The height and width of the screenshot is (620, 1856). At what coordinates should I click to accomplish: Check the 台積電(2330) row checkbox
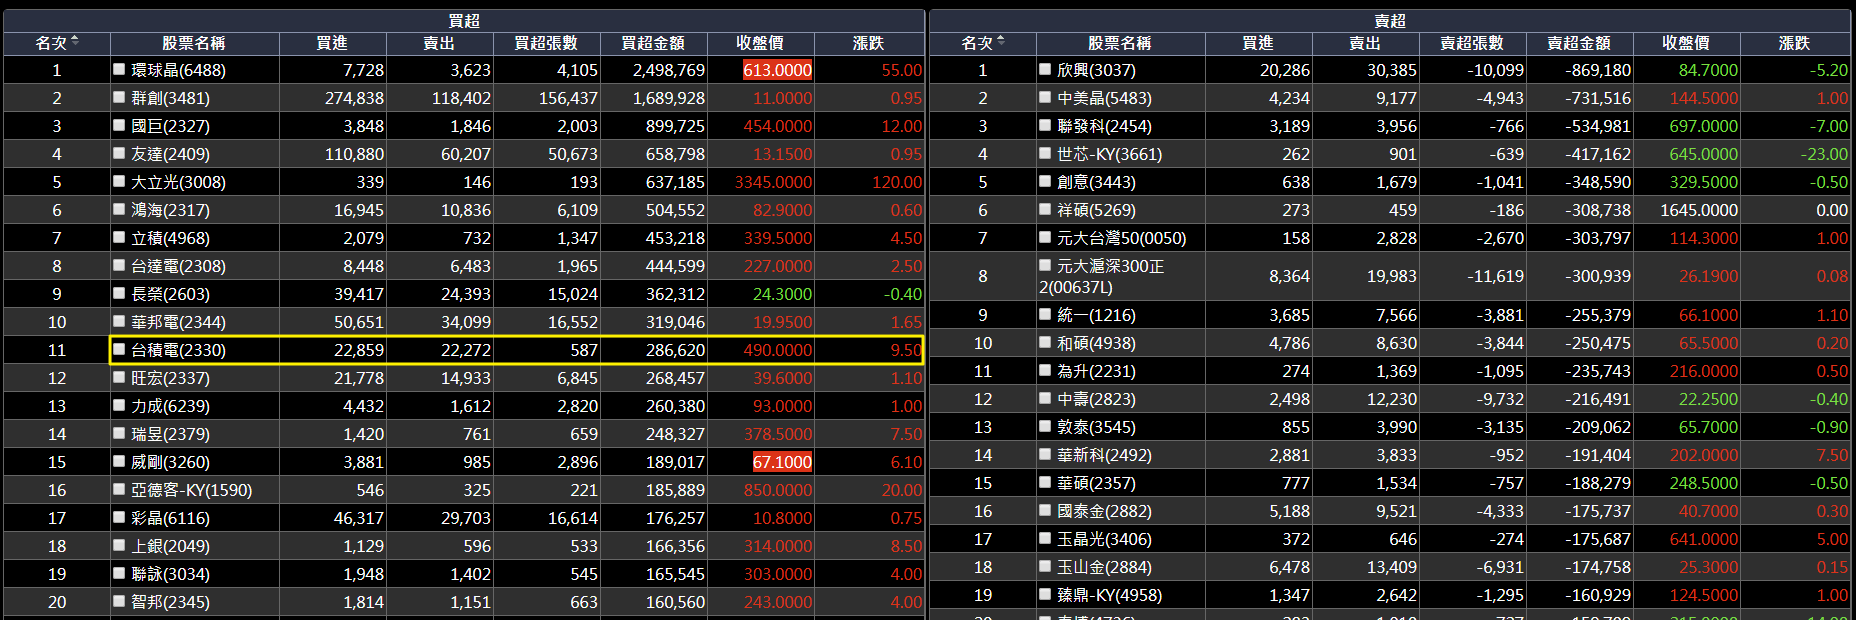[x=119, y=349]
